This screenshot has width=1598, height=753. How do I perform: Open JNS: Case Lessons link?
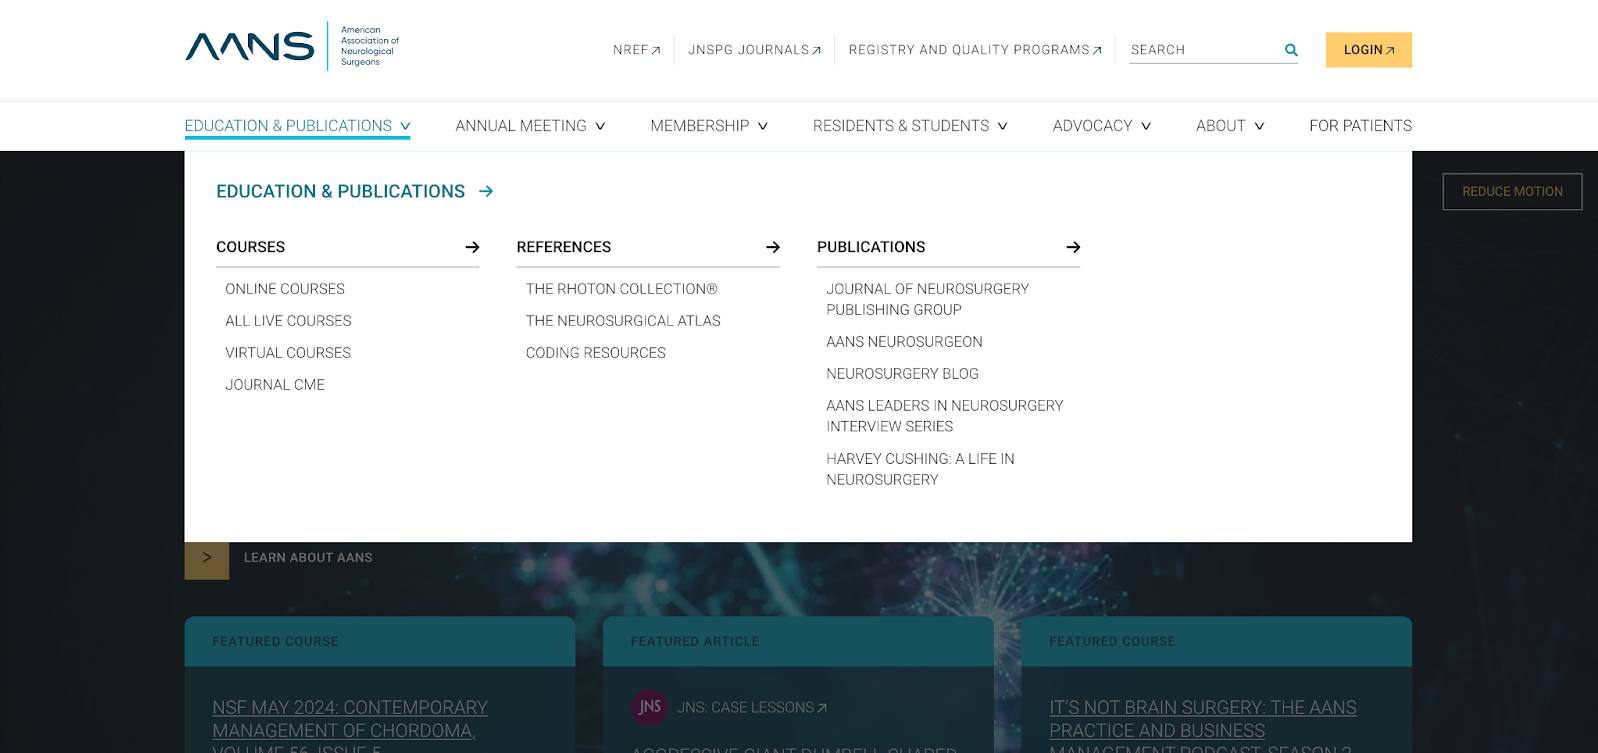click(x=752, y=708)
